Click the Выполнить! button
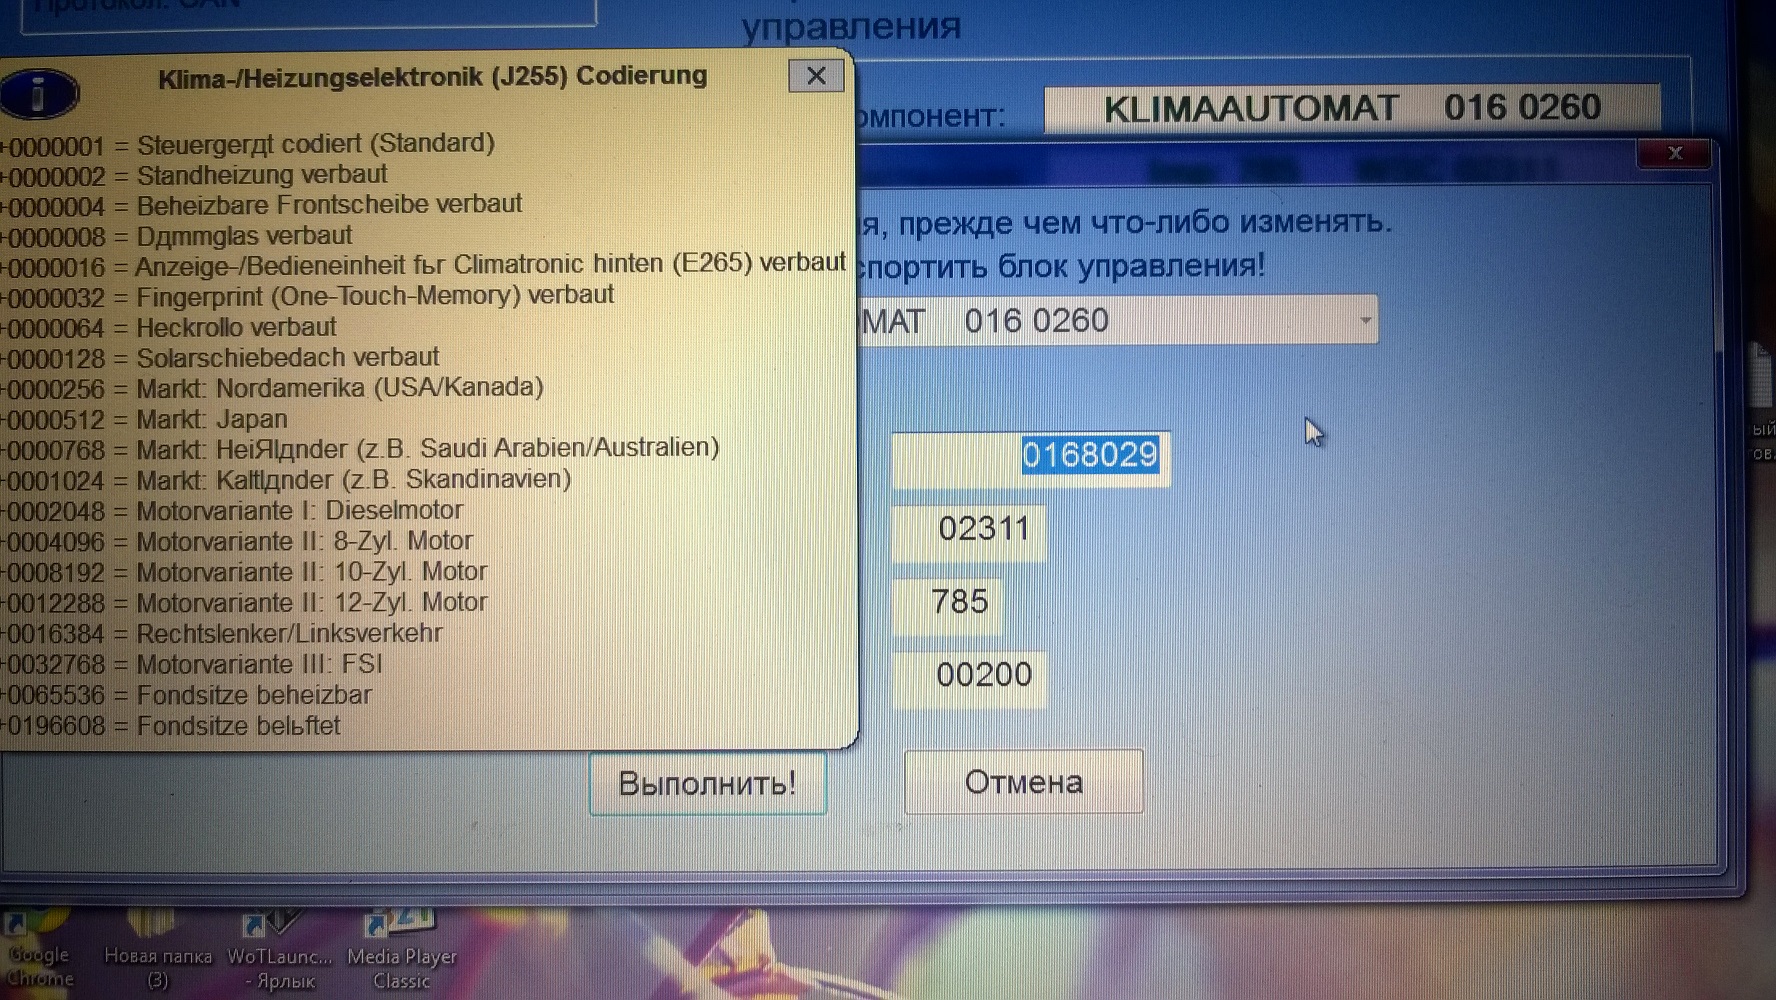This screenshot has width=1776, height=1000. tap(707, 783)
